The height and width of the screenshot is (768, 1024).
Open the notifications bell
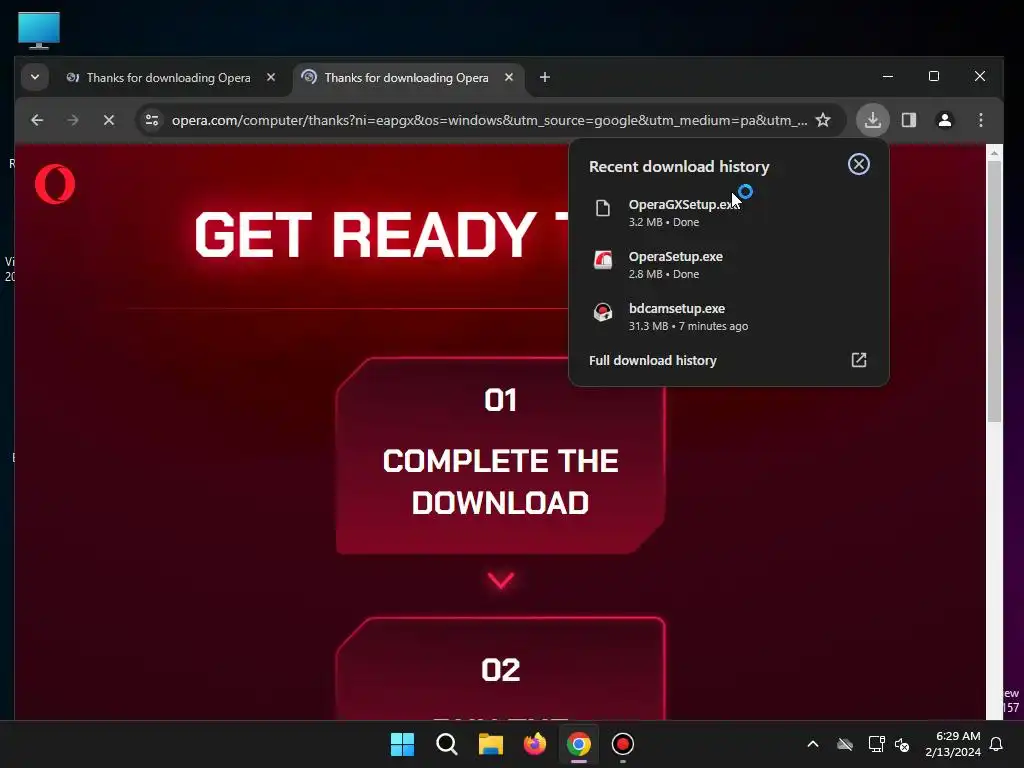pos(997,744)
